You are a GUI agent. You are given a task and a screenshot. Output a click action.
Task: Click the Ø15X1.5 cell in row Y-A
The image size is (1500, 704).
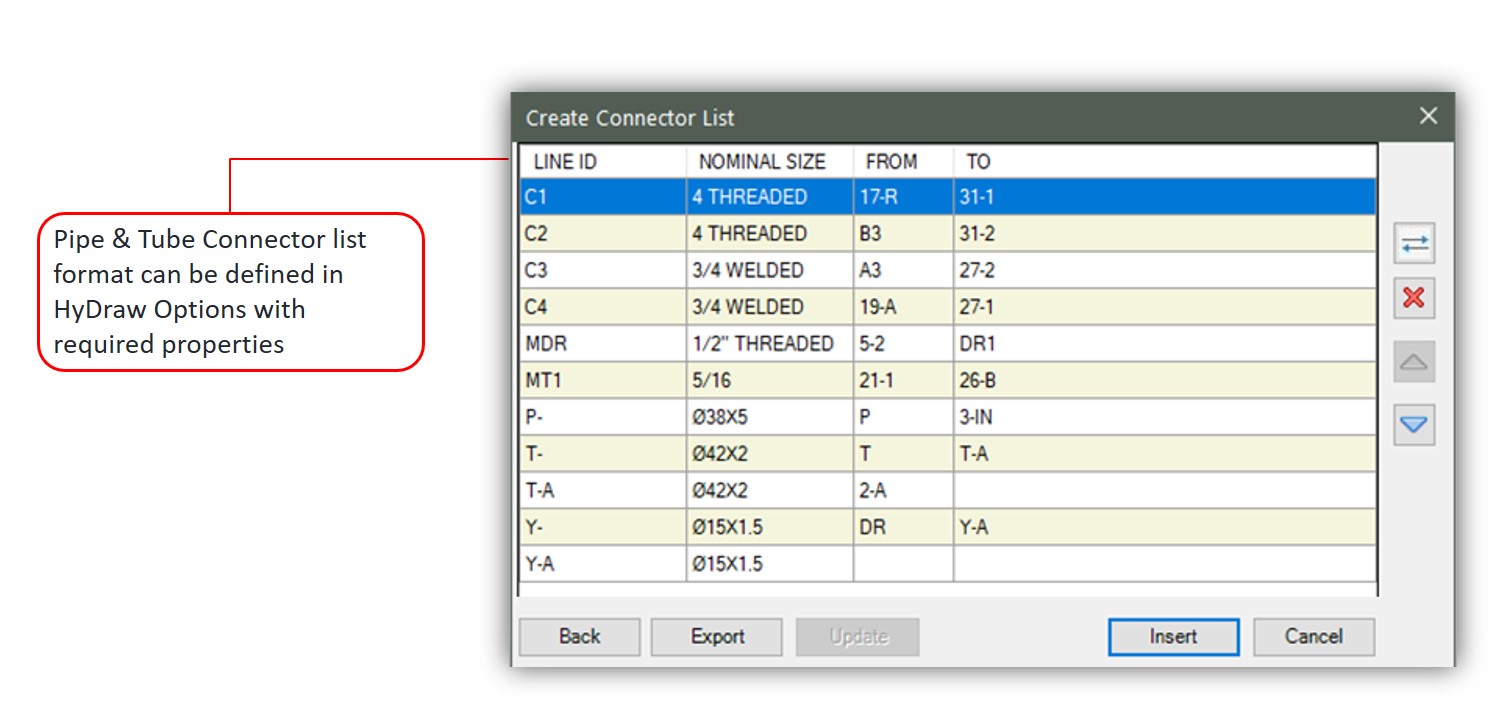tap(770, 563)
